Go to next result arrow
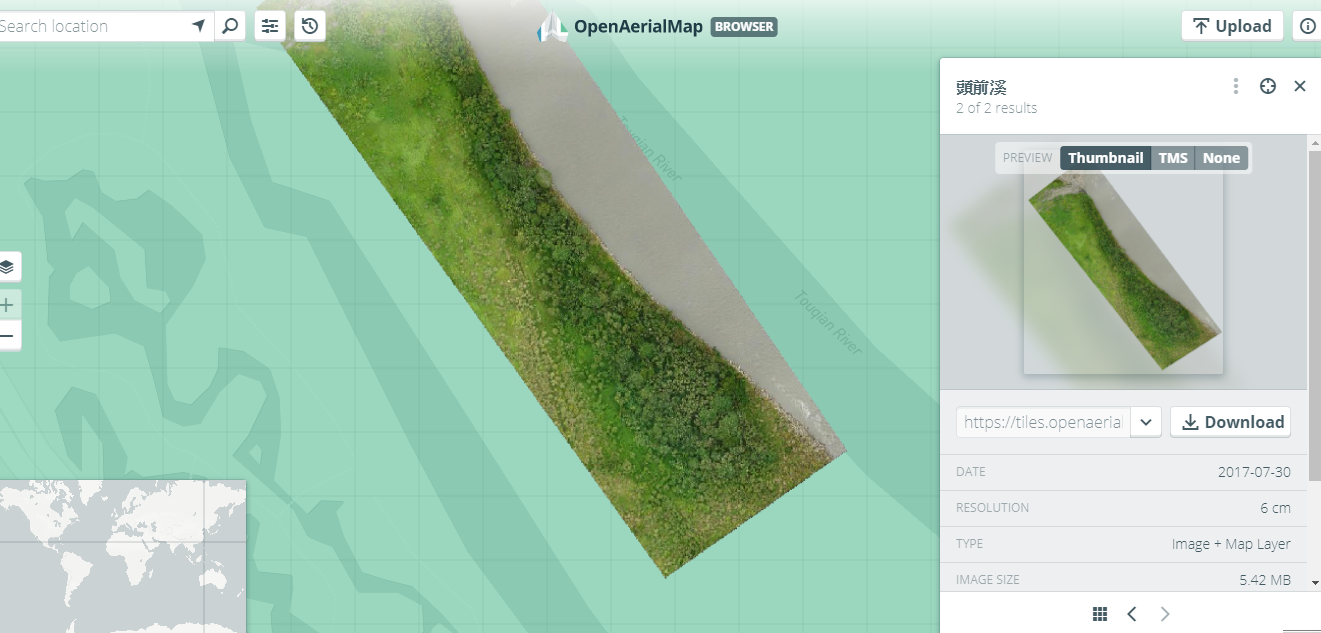 (1165, 614)
